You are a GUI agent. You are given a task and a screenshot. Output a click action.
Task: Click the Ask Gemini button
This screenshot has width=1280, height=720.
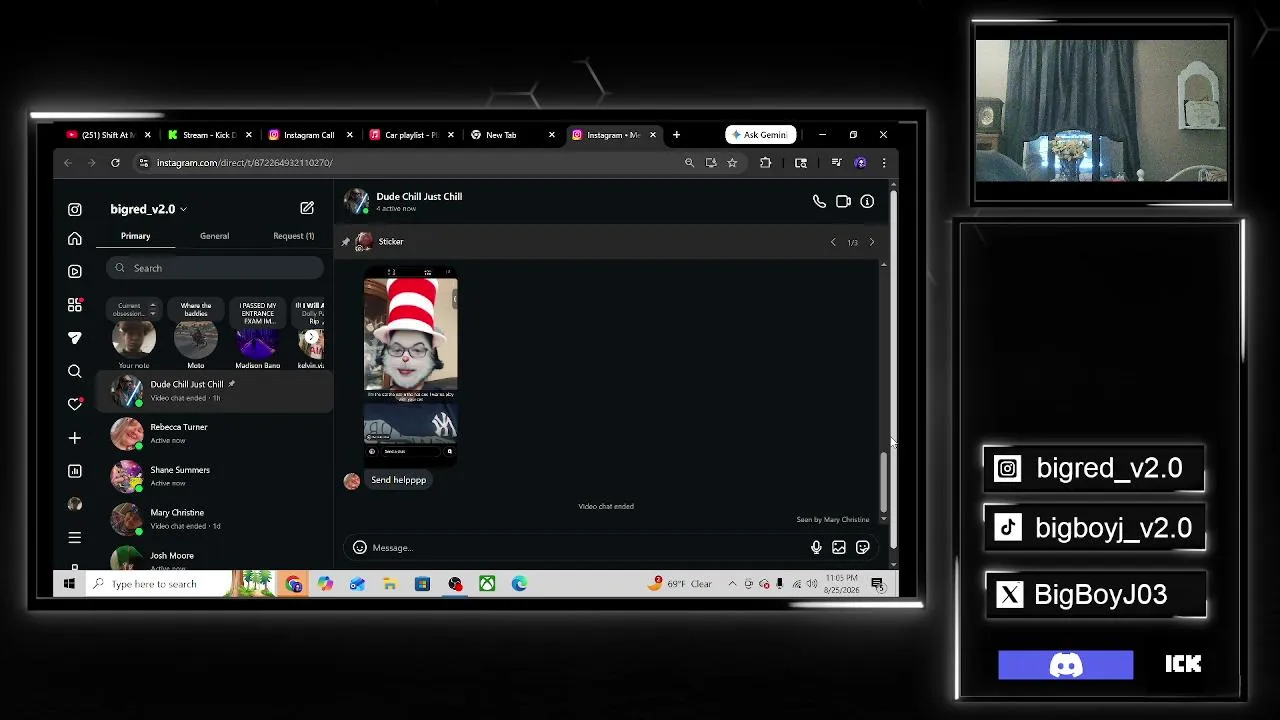pos(761,135)
